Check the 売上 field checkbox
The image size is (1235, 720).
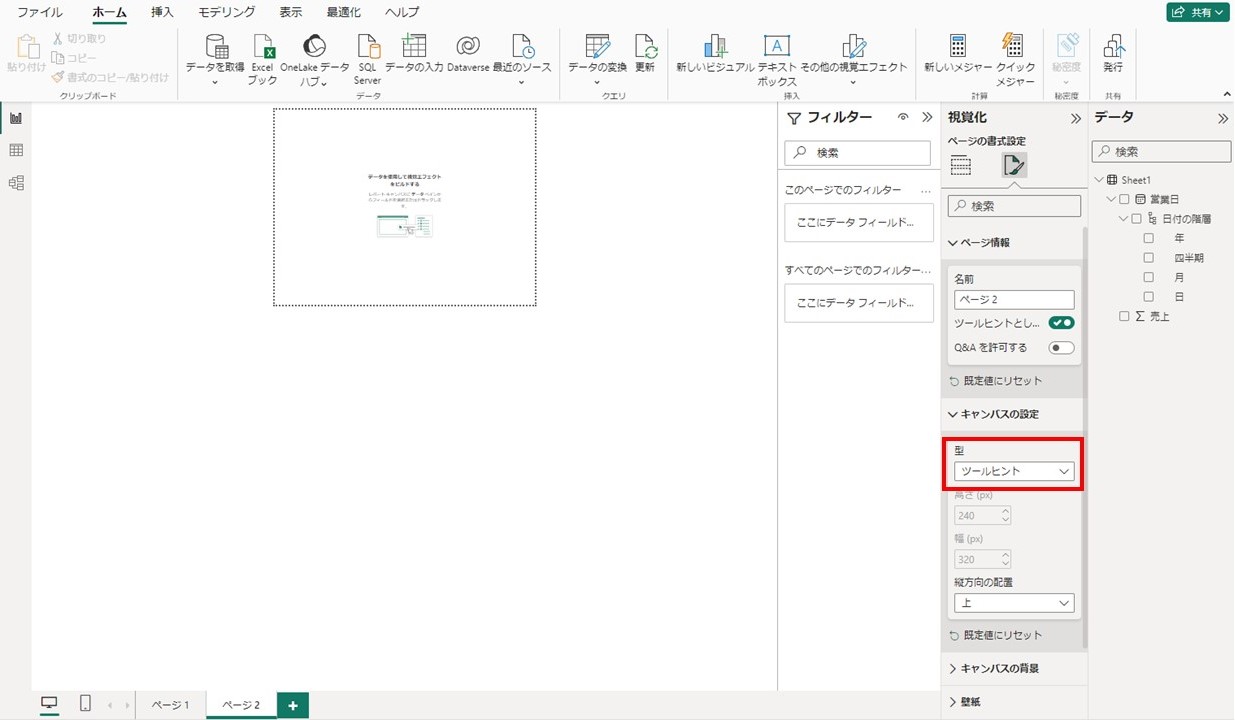1125,316
